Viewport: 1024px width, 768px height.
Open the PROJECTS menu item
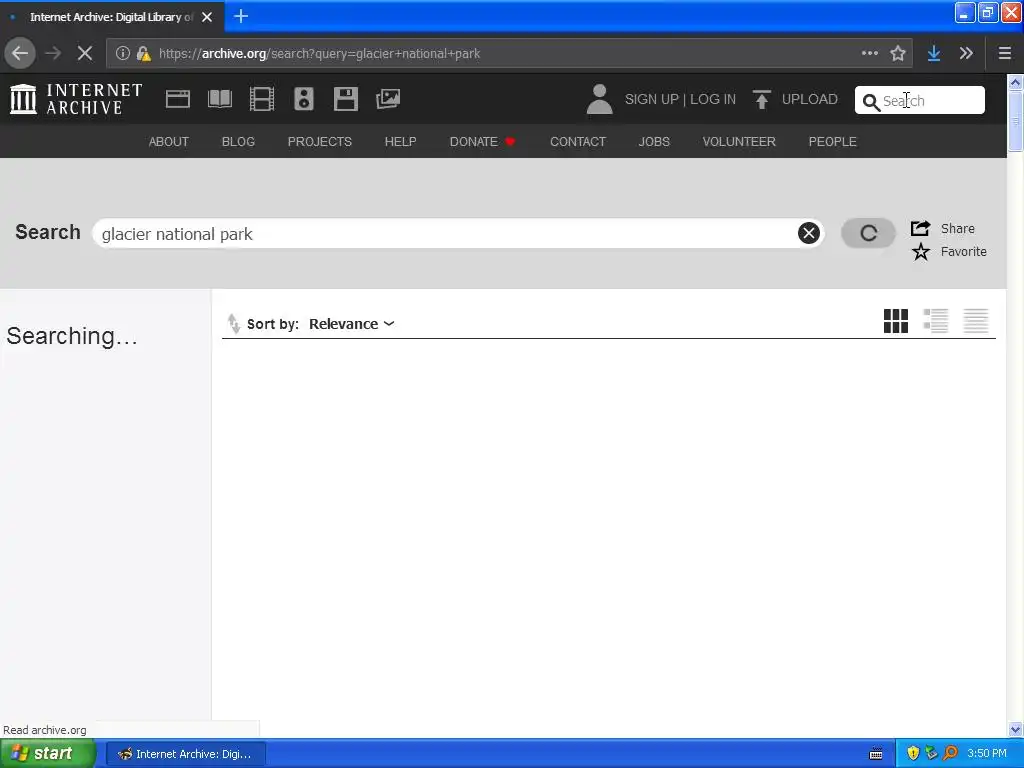pyautogui.click(x=320, y=141)
